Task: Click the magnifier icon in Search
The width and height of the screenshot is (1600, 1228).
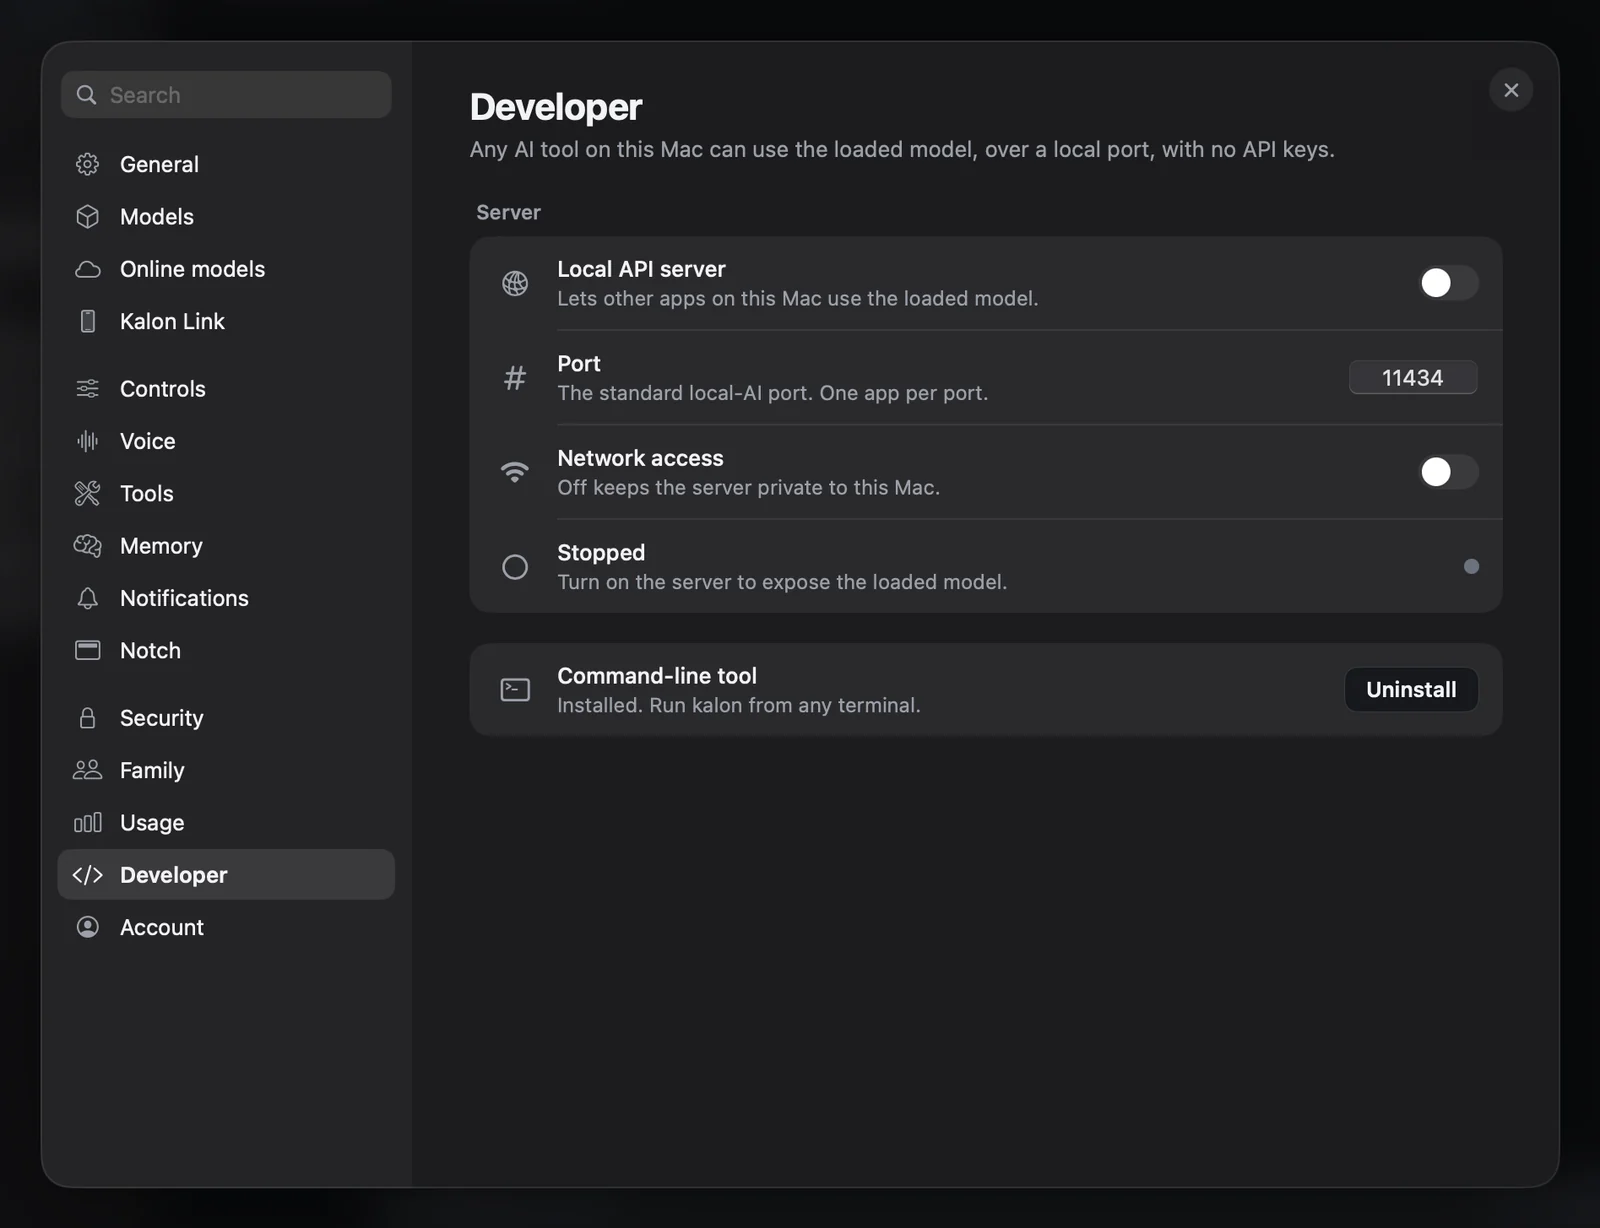Action: click(87, 95)
